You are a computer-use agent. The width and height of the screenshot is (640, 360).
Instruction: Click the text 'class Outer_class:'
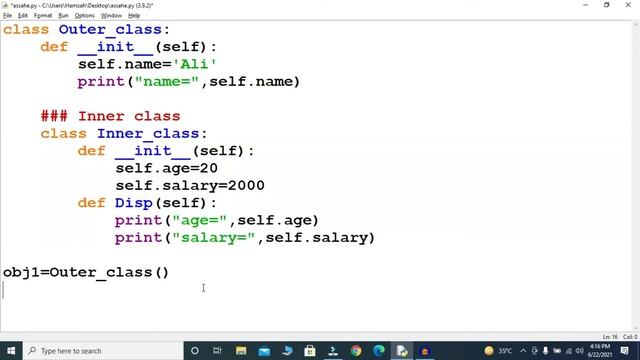click(86, 30)
